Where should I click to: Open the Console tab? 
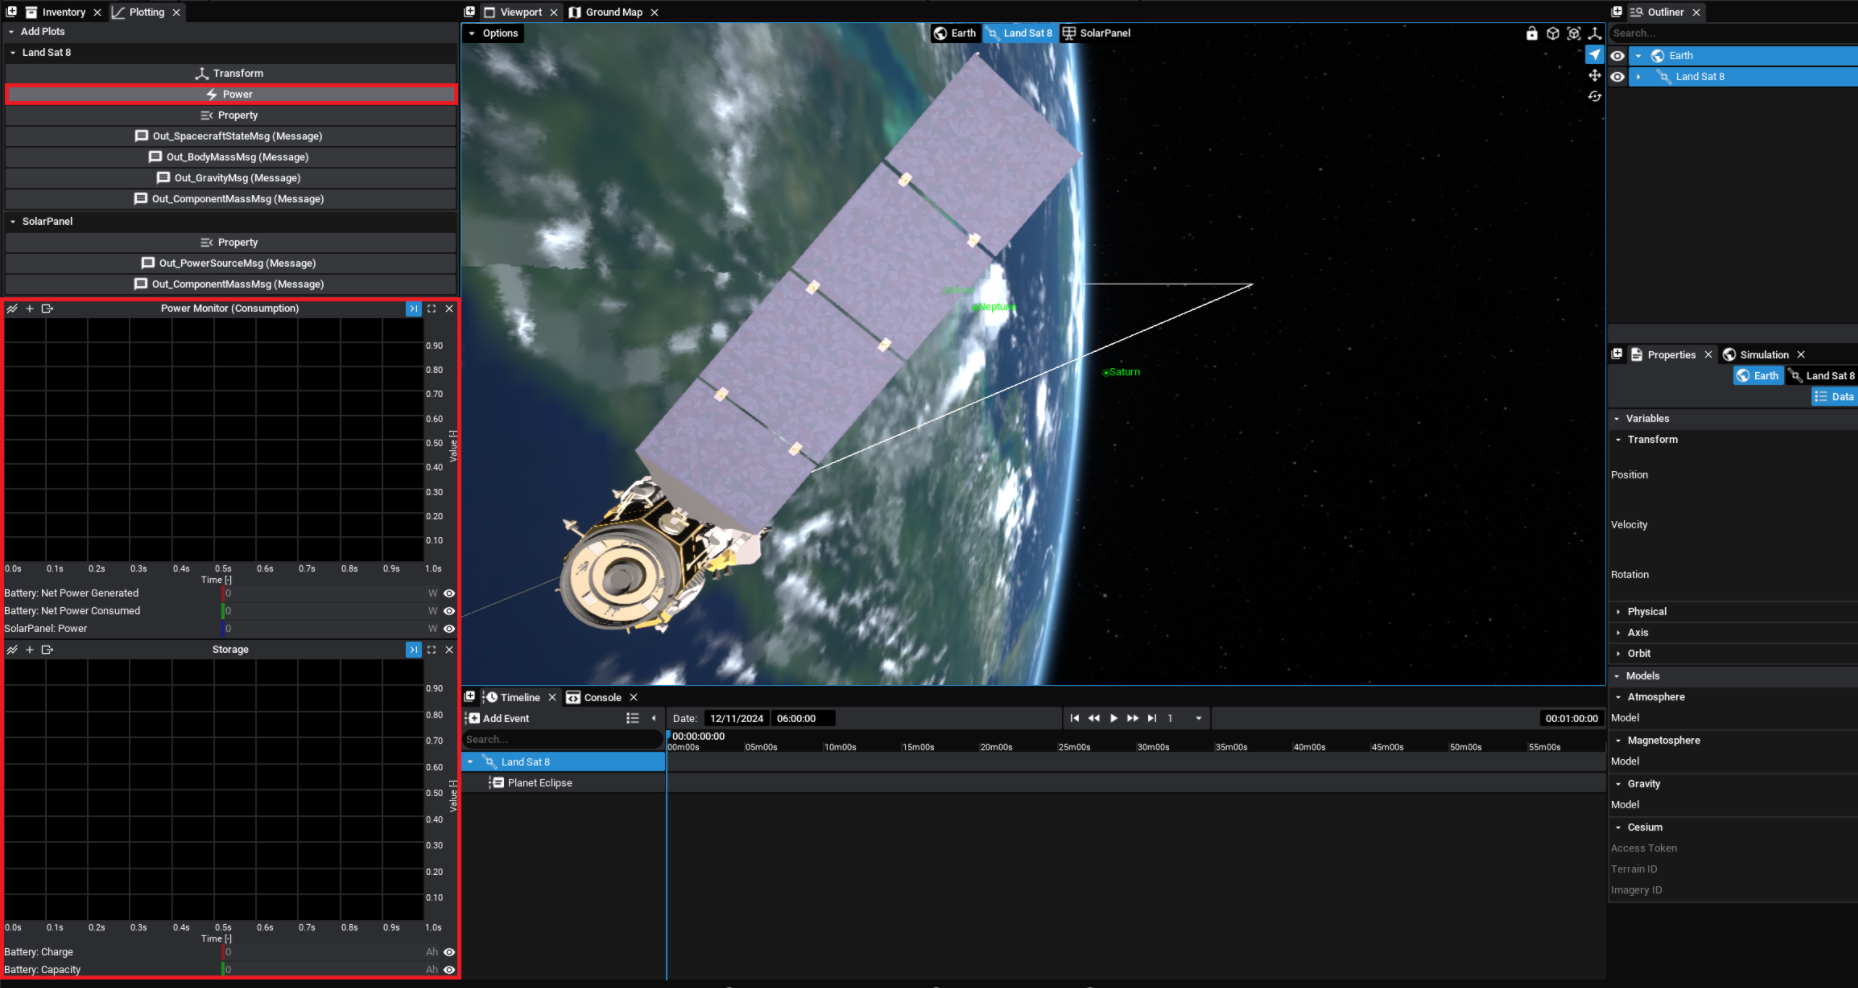(601, 697)
